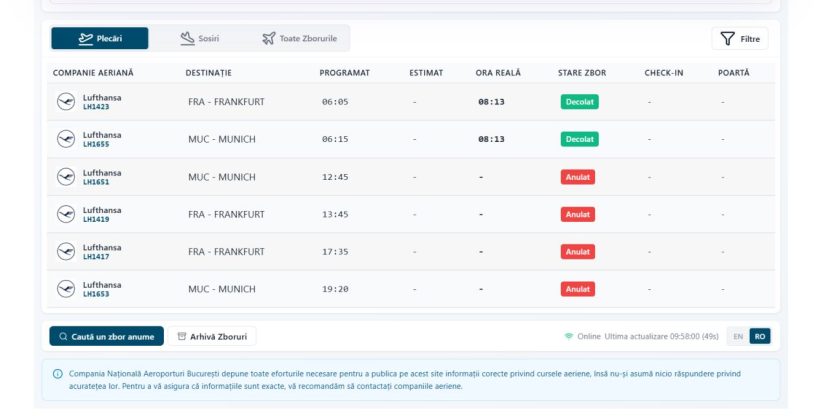Switch to the Plecări departures tab
The height and width of the screenshot is (420, 826).
click(x=100, y=39)
